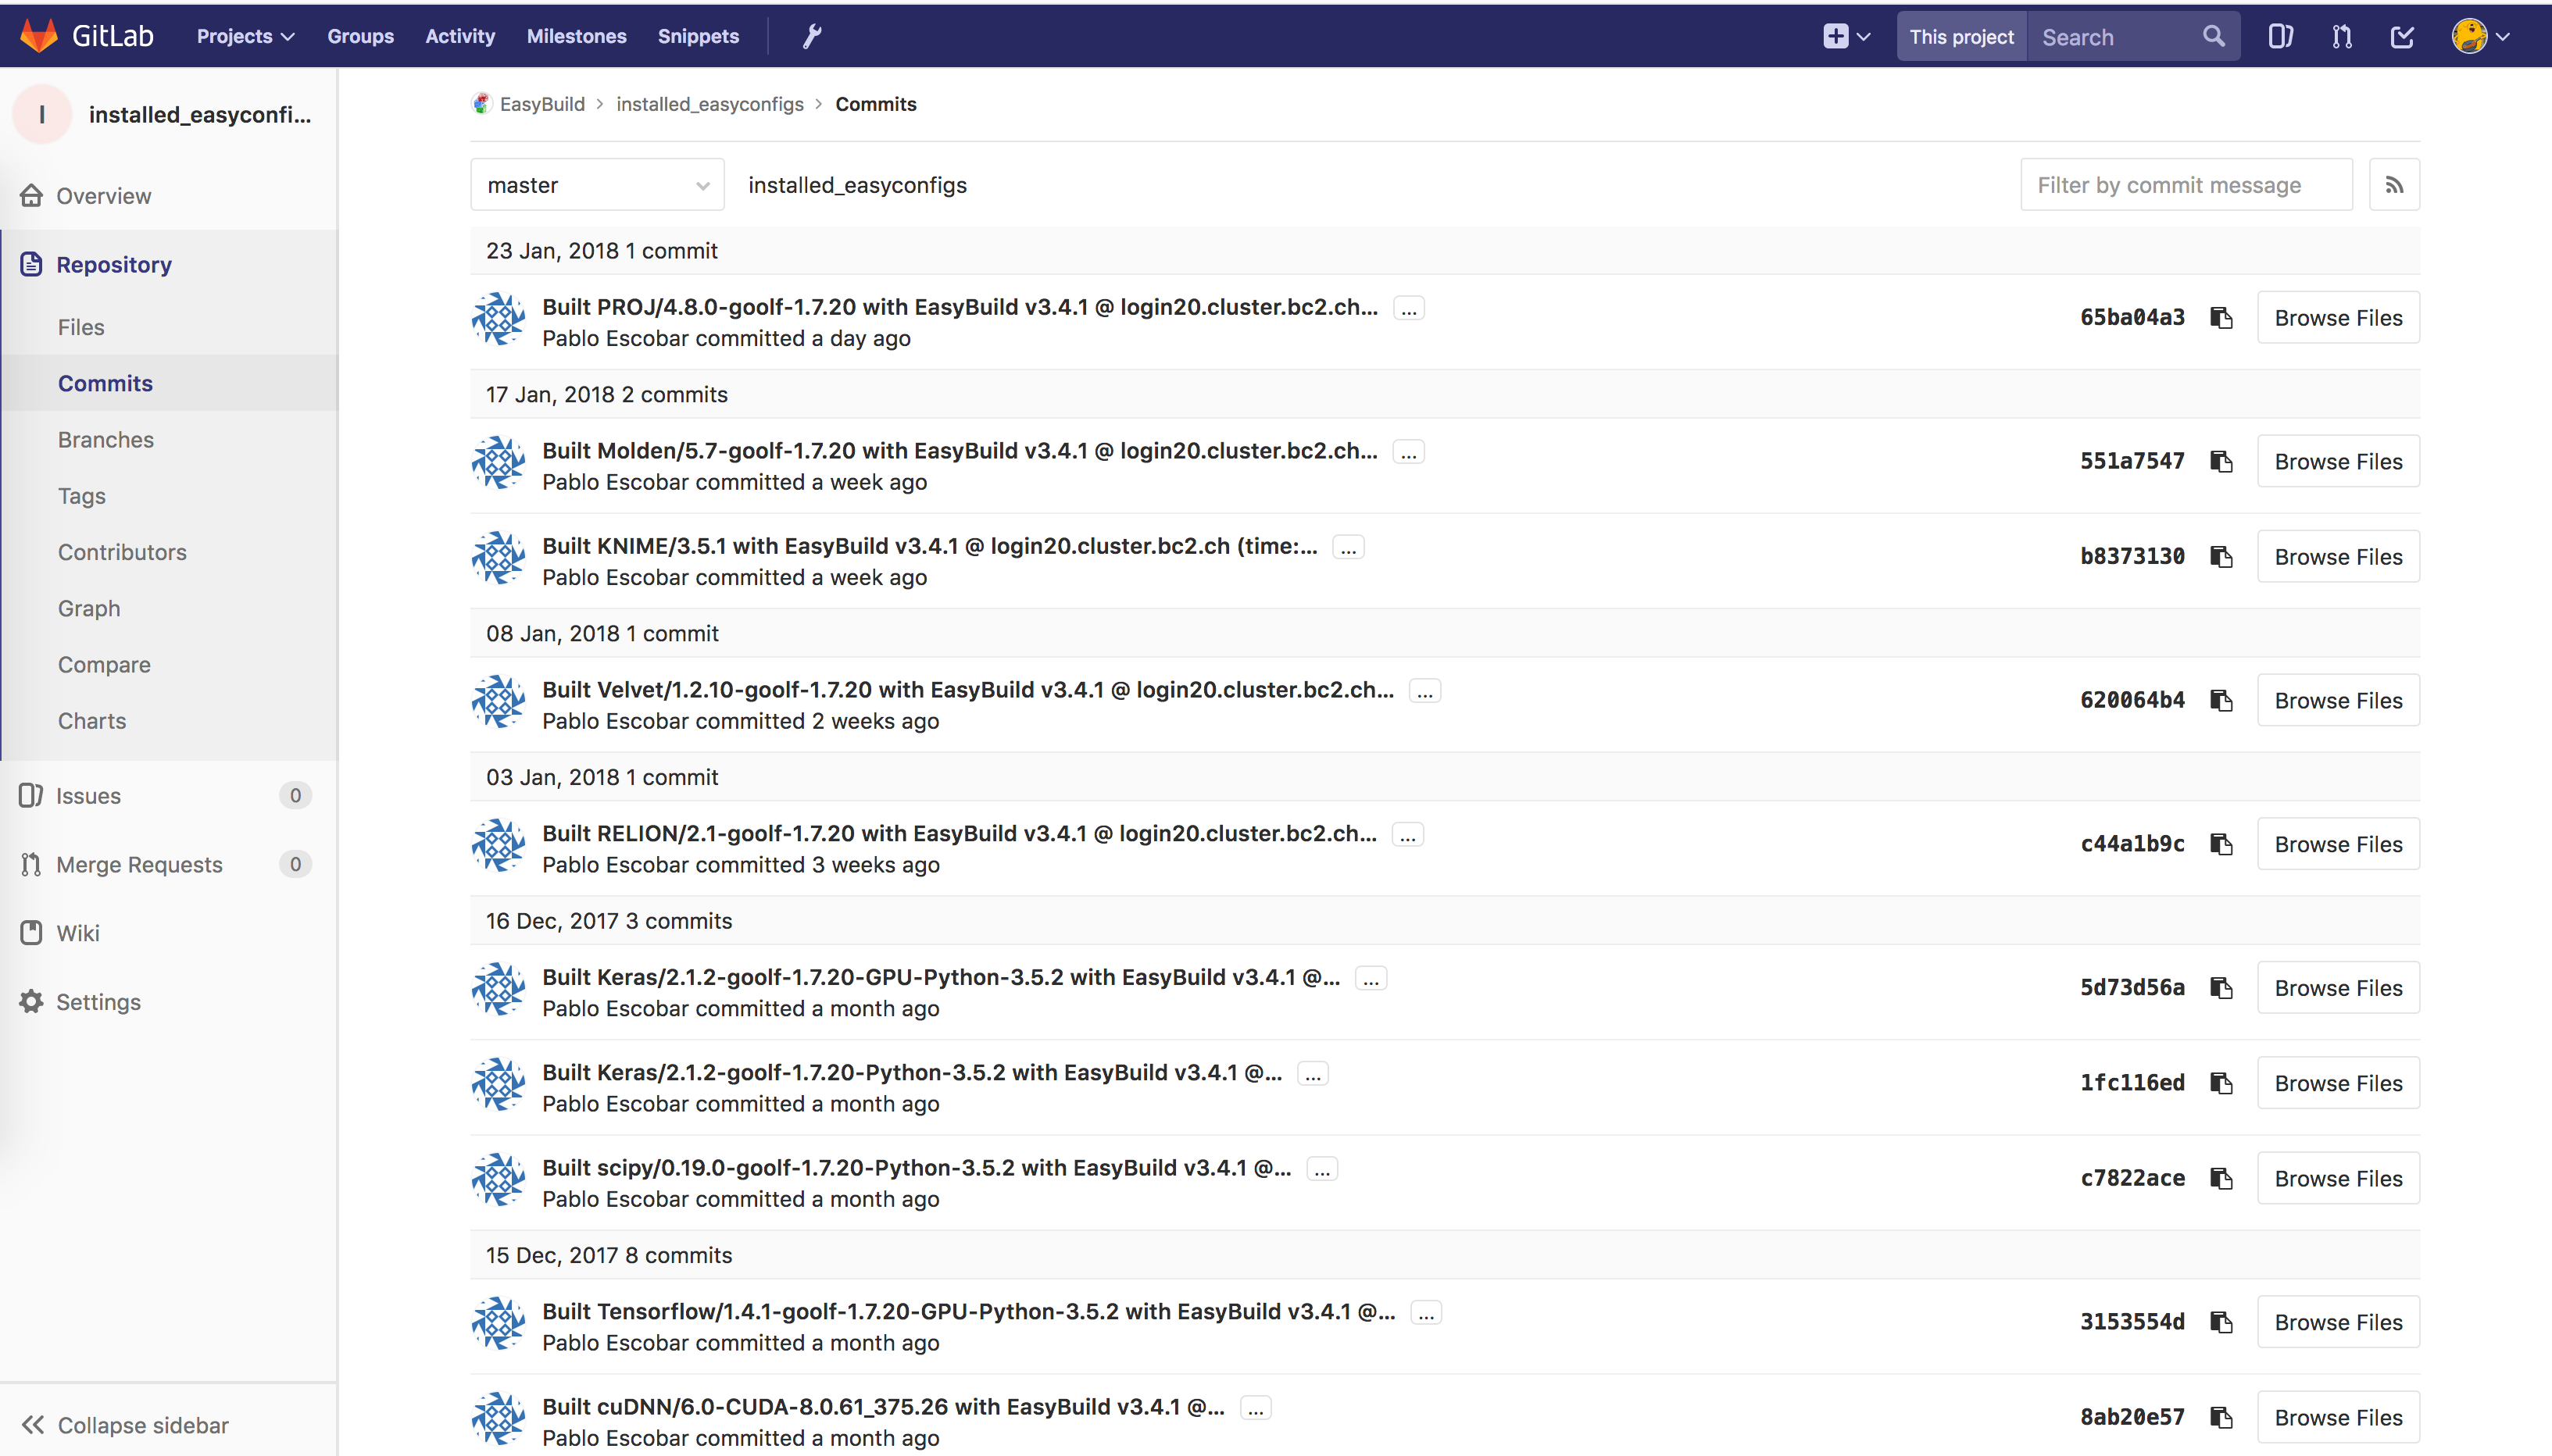Open the todos checkmark icon in navbar
The height and width of the screenshot is (1456, 2552).
tap(2402, 37)
